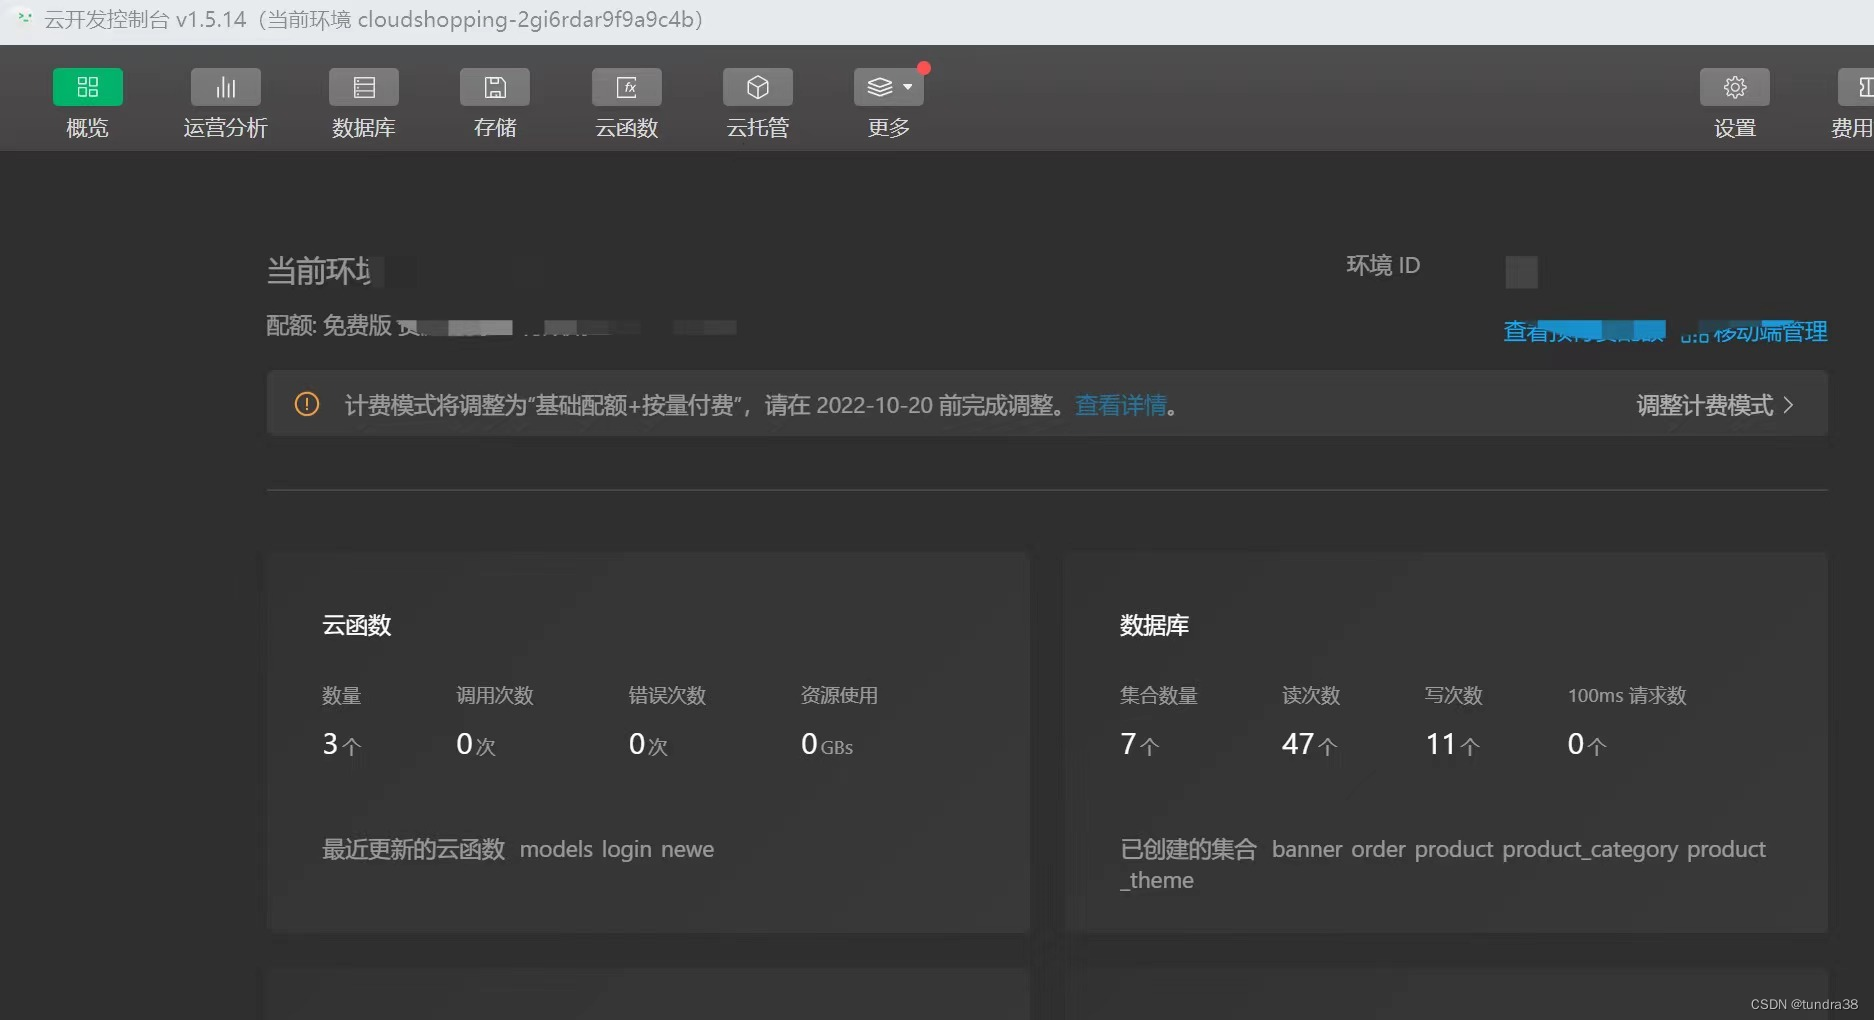This screenshot has width=1874, height=1020.
Task: Click 调整计费模式 button
Action: tap(1715, 405)
